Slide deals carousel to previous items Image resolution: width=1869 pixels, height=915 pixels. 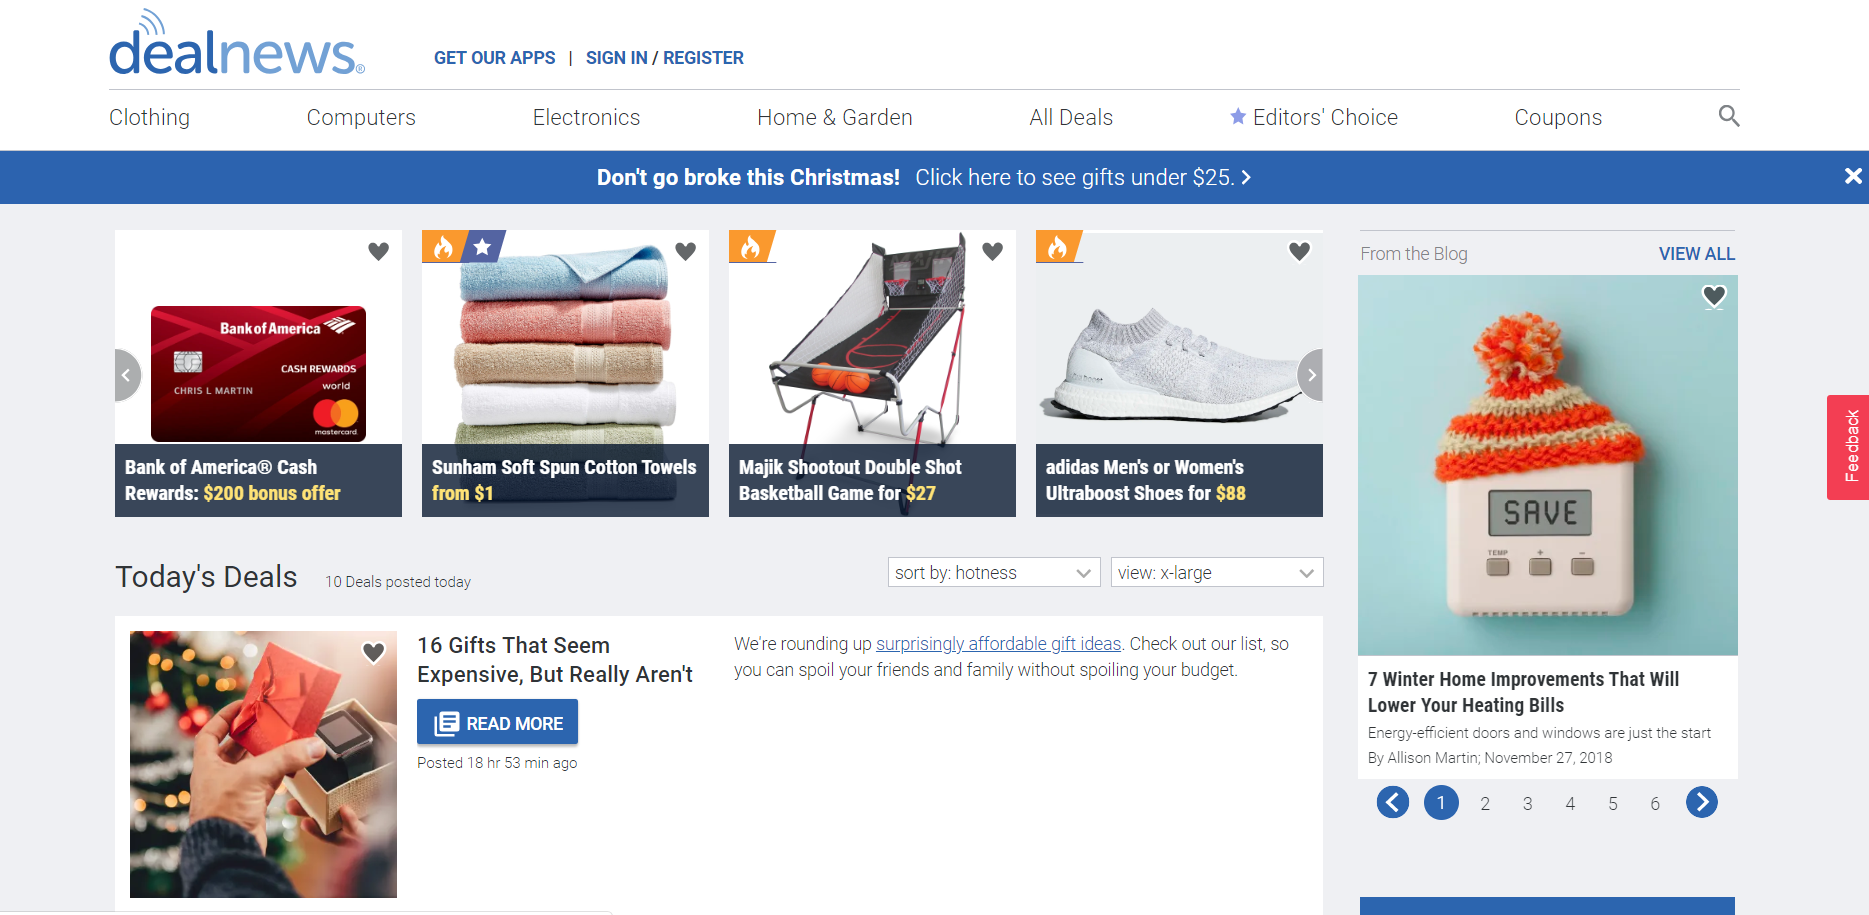coord(127,375)
